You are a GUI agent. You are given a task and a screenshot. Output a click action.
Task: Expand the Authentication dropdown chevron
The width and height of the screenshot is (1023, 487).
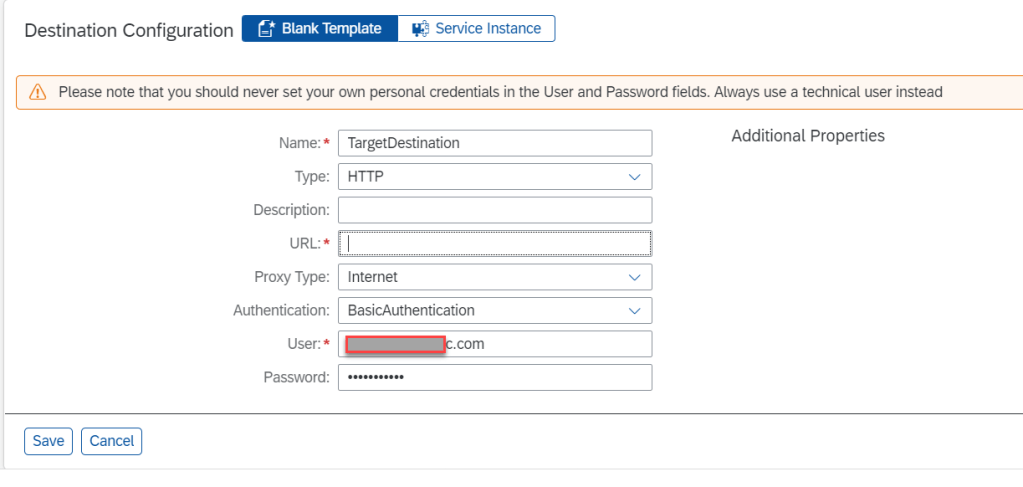634,311
